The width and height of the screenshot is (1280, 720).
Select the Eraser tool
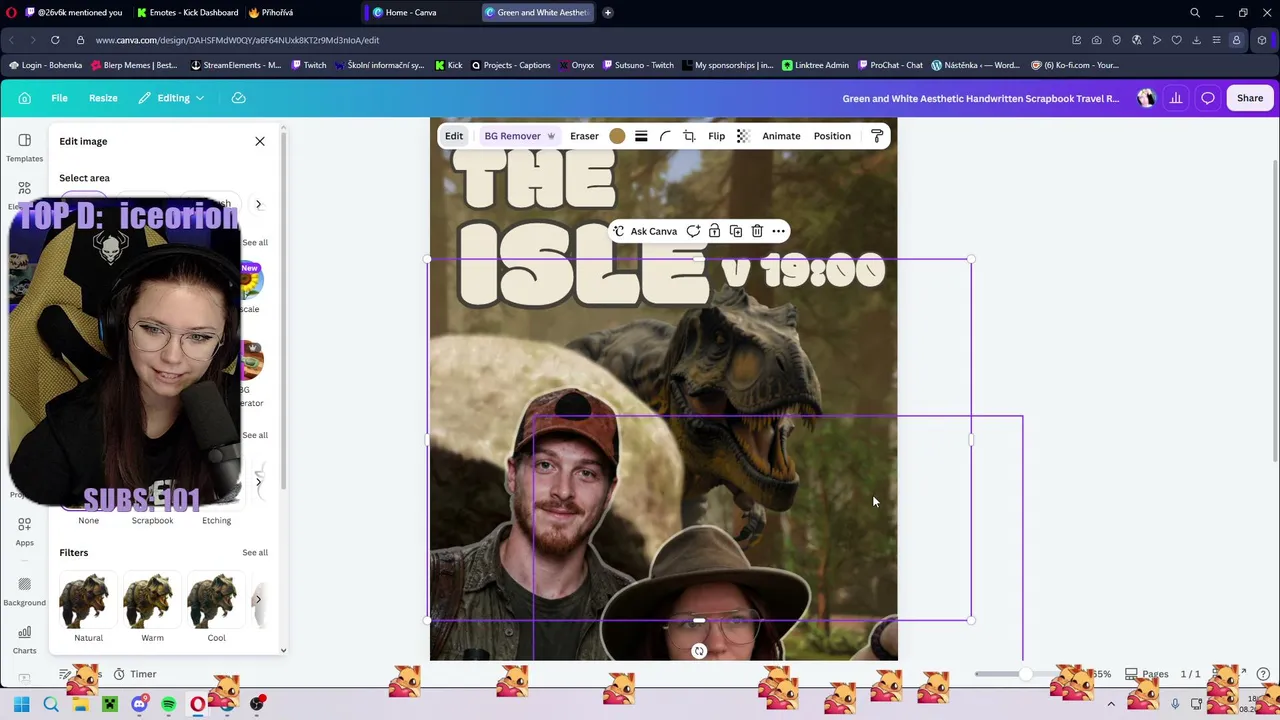point(584,136)
